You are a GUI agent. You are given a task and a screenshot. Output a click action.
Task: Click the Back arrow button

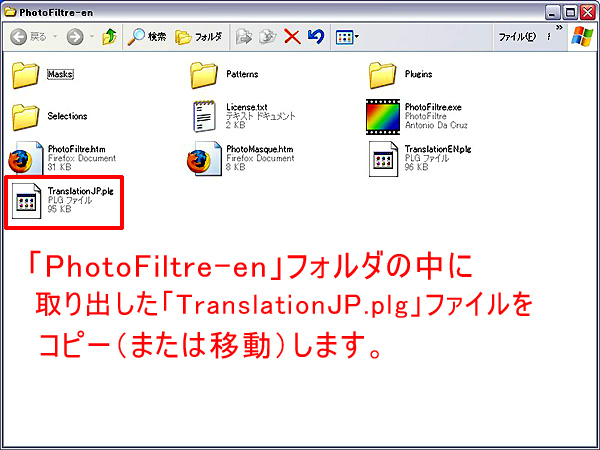tap(19, 37)
